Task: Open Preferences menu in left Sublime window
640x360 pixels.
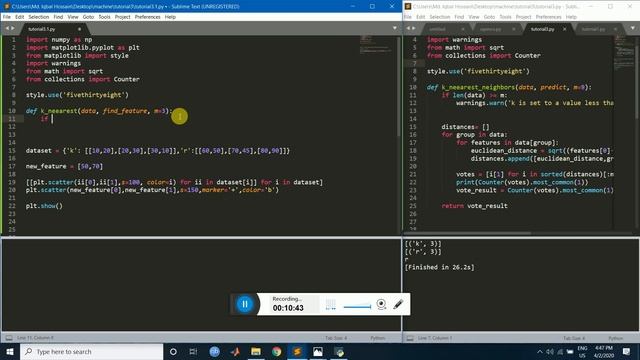Action: [x=147, y=17]
